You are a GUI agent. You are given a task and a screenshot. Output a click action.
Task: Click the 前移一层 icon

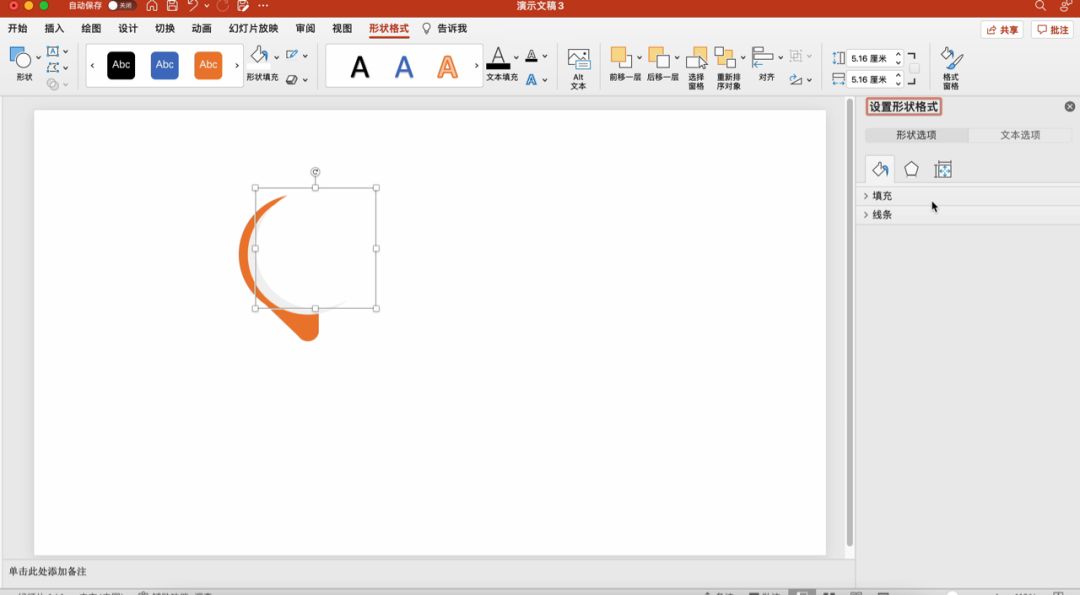pos(621,58)
